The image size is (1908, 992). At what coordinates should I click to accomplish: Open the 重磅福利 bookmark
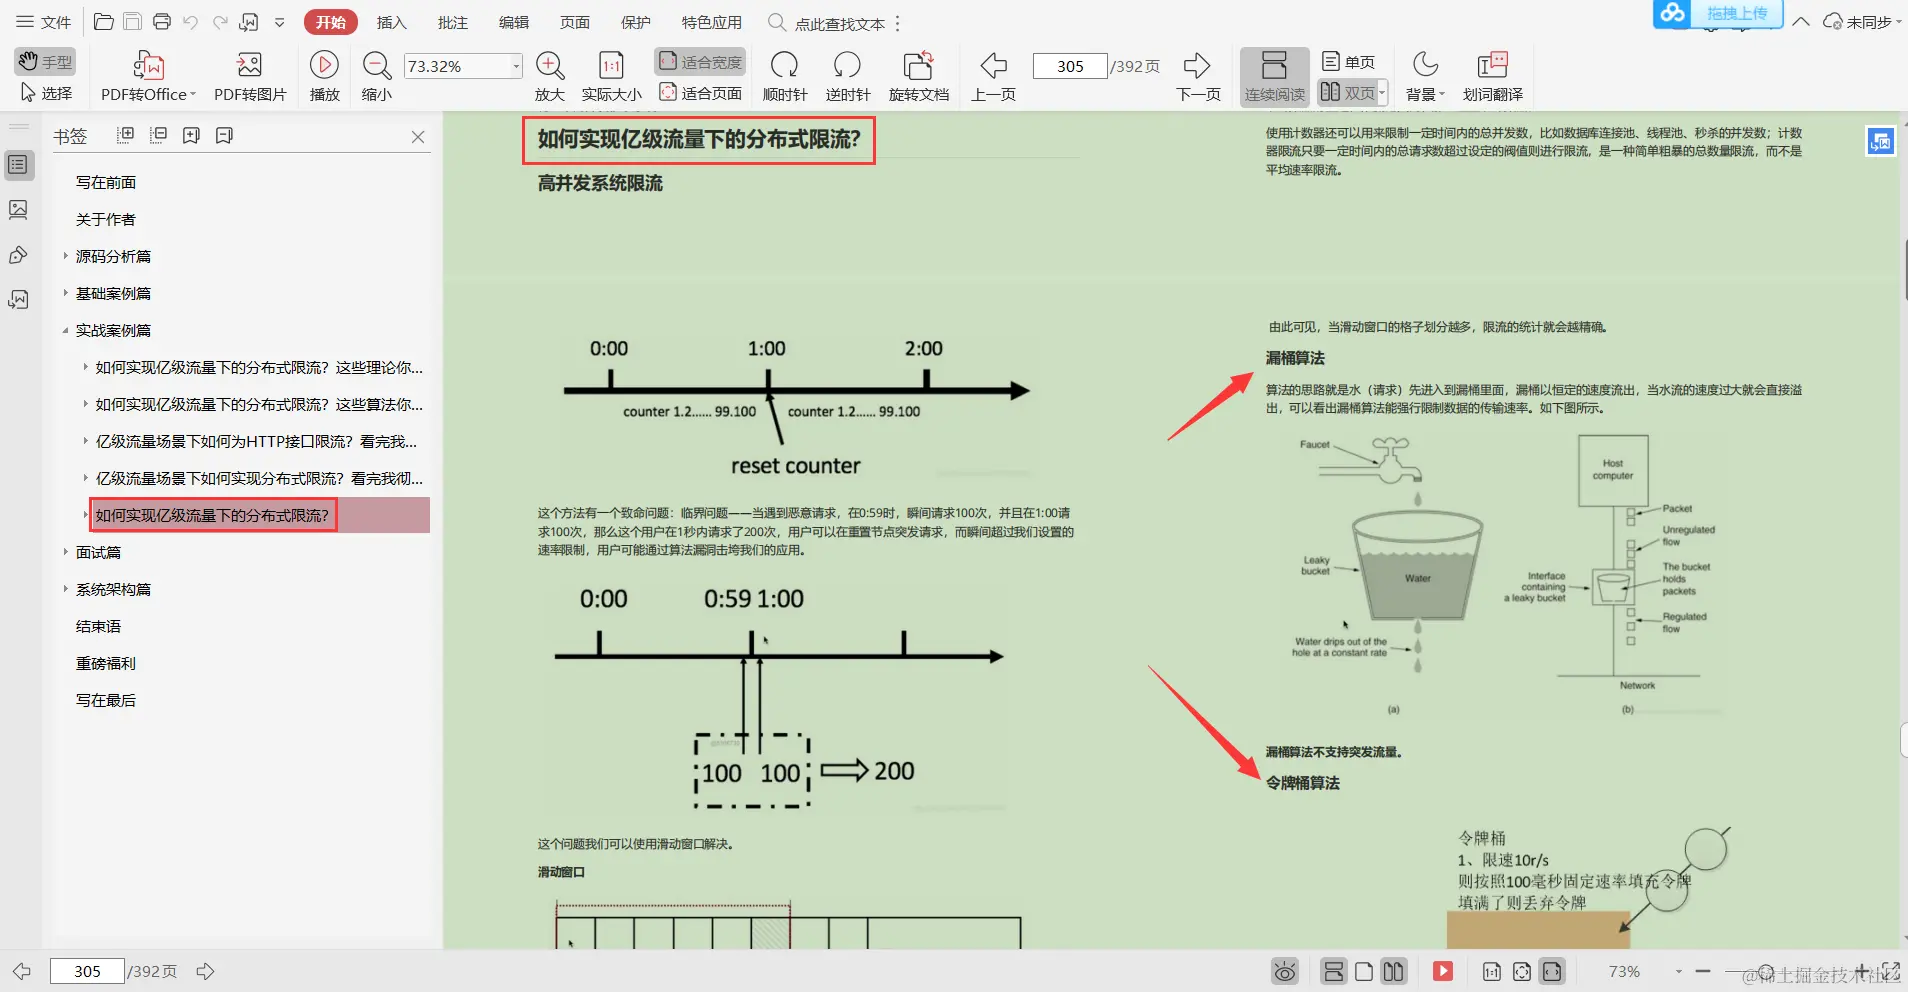tap(106, 663)
